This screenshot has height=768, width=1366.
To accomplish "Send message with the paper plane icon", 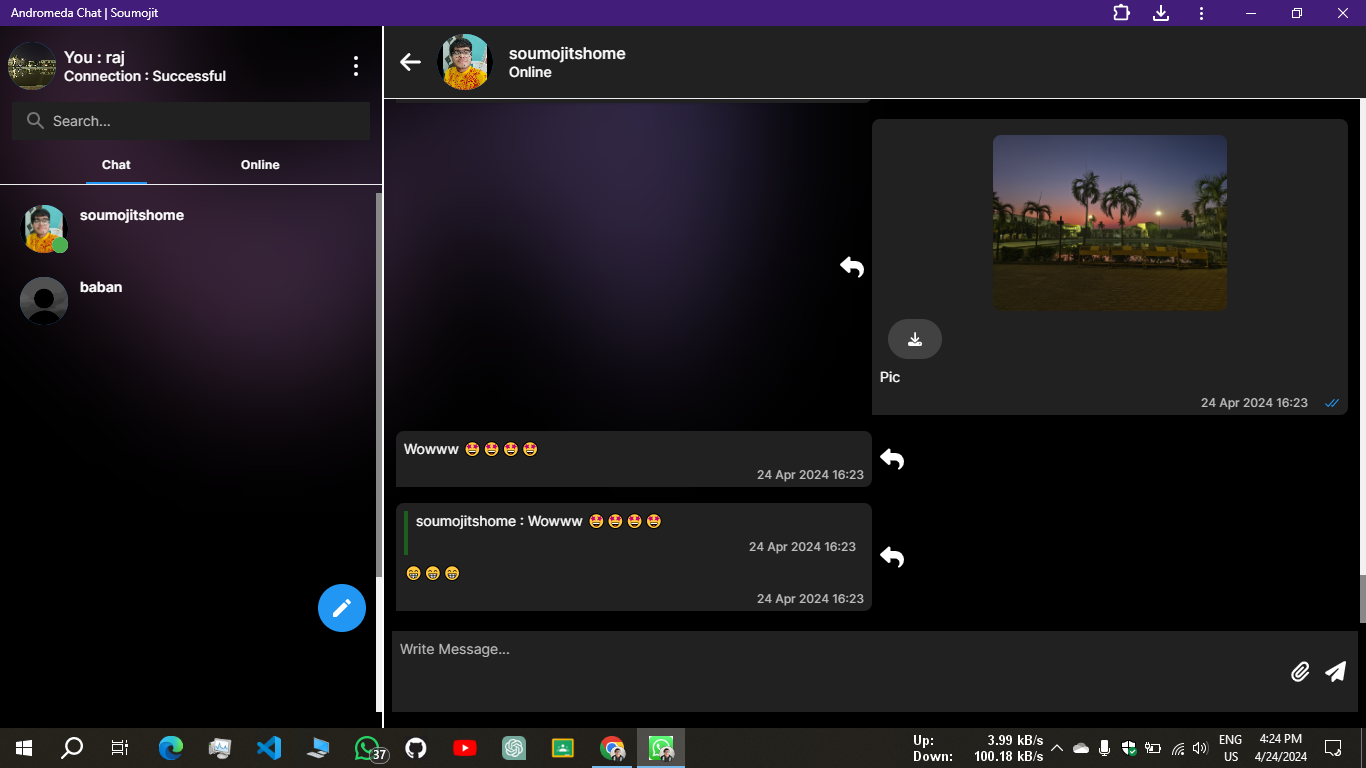I will (1336, 671).
